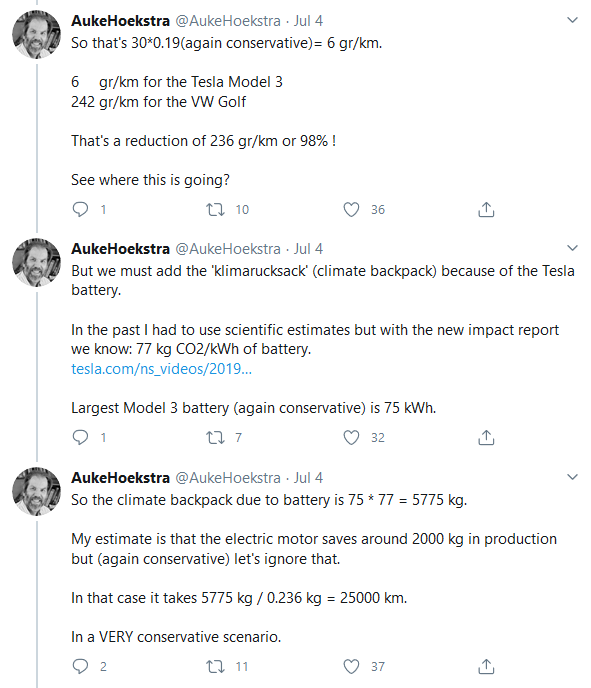
Task: Open the Jul 4 timestamp on the second tweet
Action: [x=308, y=249]
